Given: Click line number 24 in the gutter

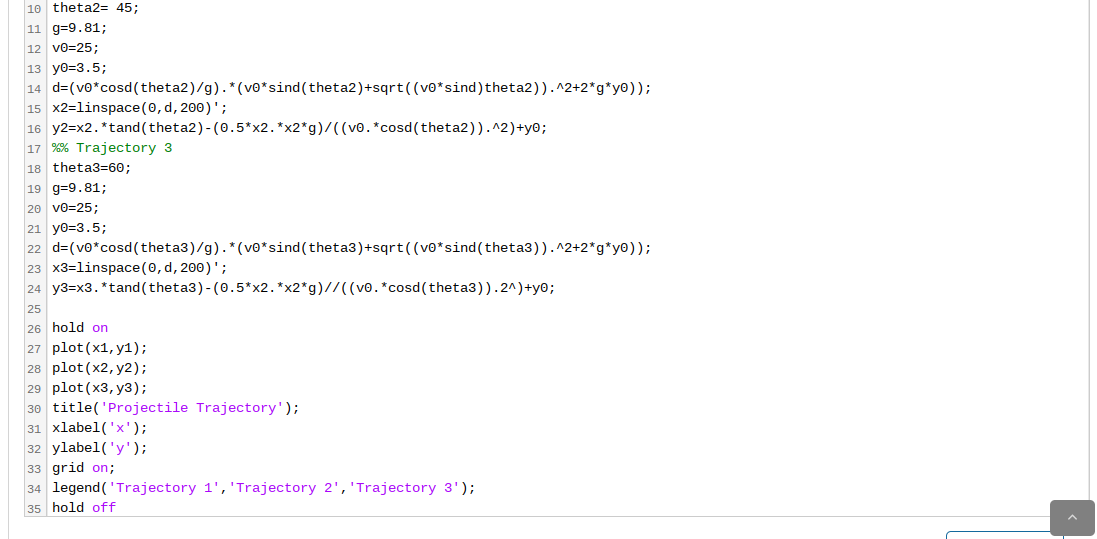Looking at the screenshot, I should coord(34,289).
